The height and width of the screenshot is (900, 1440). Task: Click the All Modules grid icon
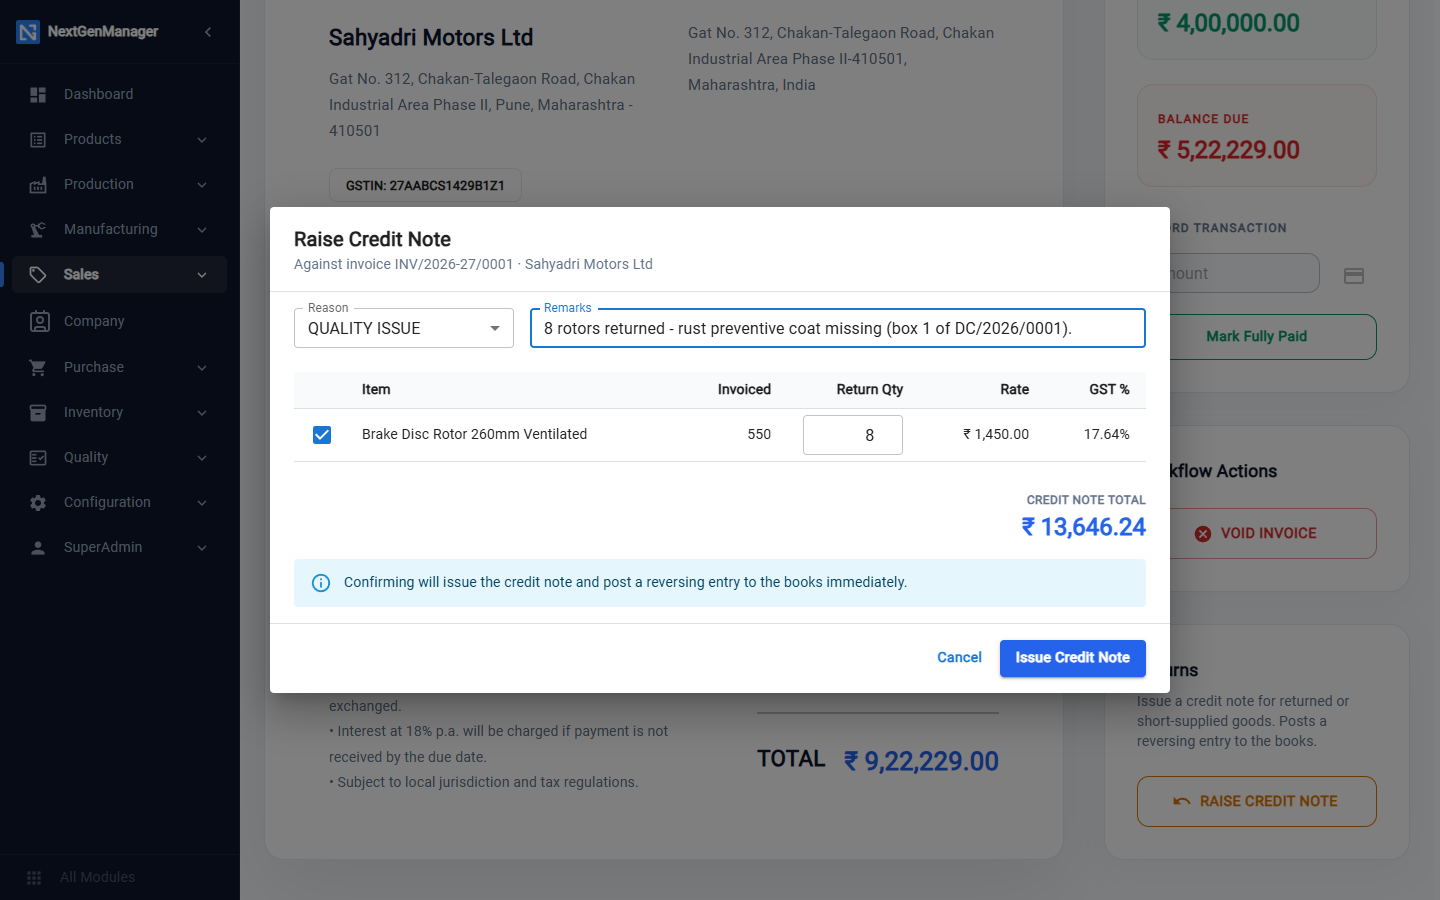(34, 877)
